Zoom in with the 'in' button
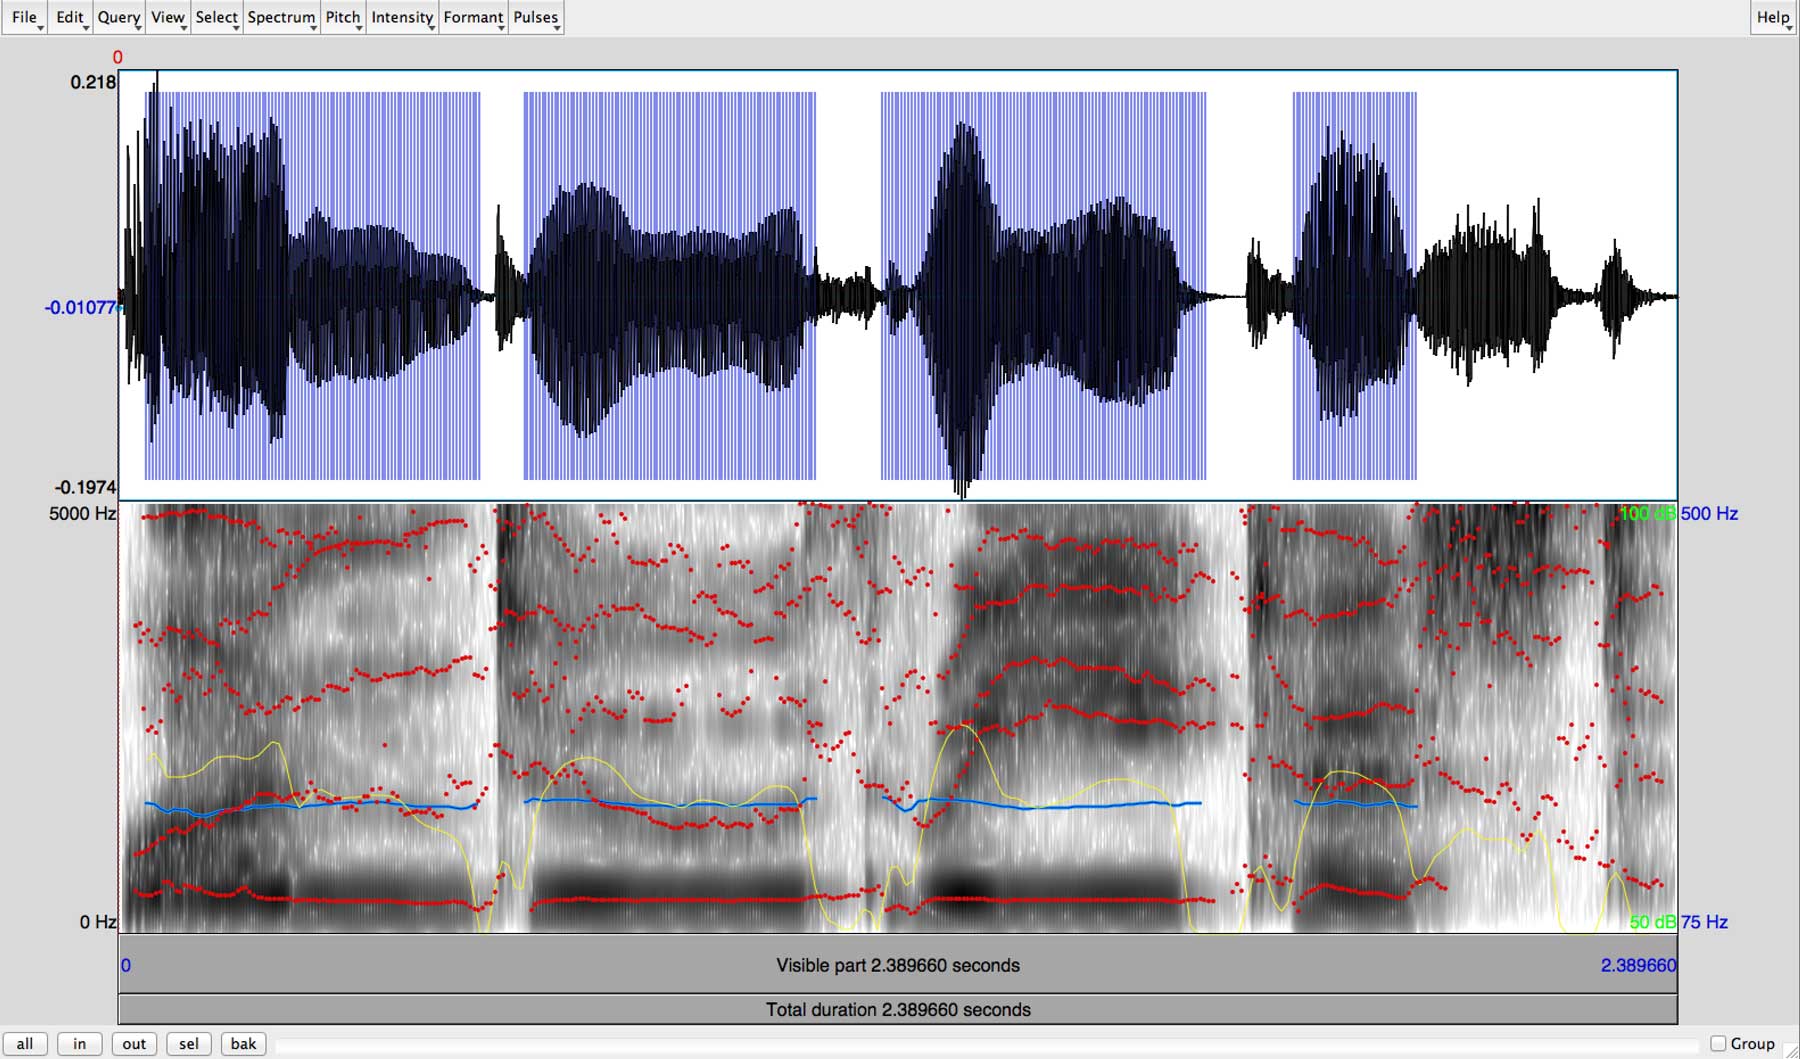 pyautogui.click(x=79, y=1044)
